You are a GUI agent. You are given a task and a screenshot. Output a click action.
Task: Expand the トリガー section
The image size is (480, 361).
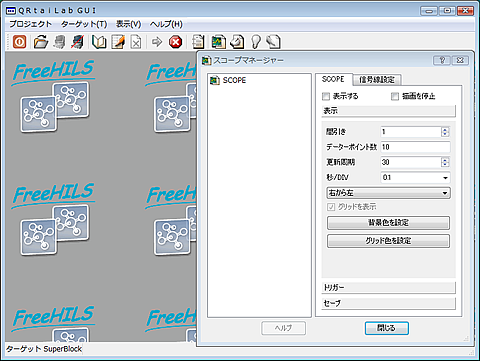pyautogui.click(x=388, y=288)
